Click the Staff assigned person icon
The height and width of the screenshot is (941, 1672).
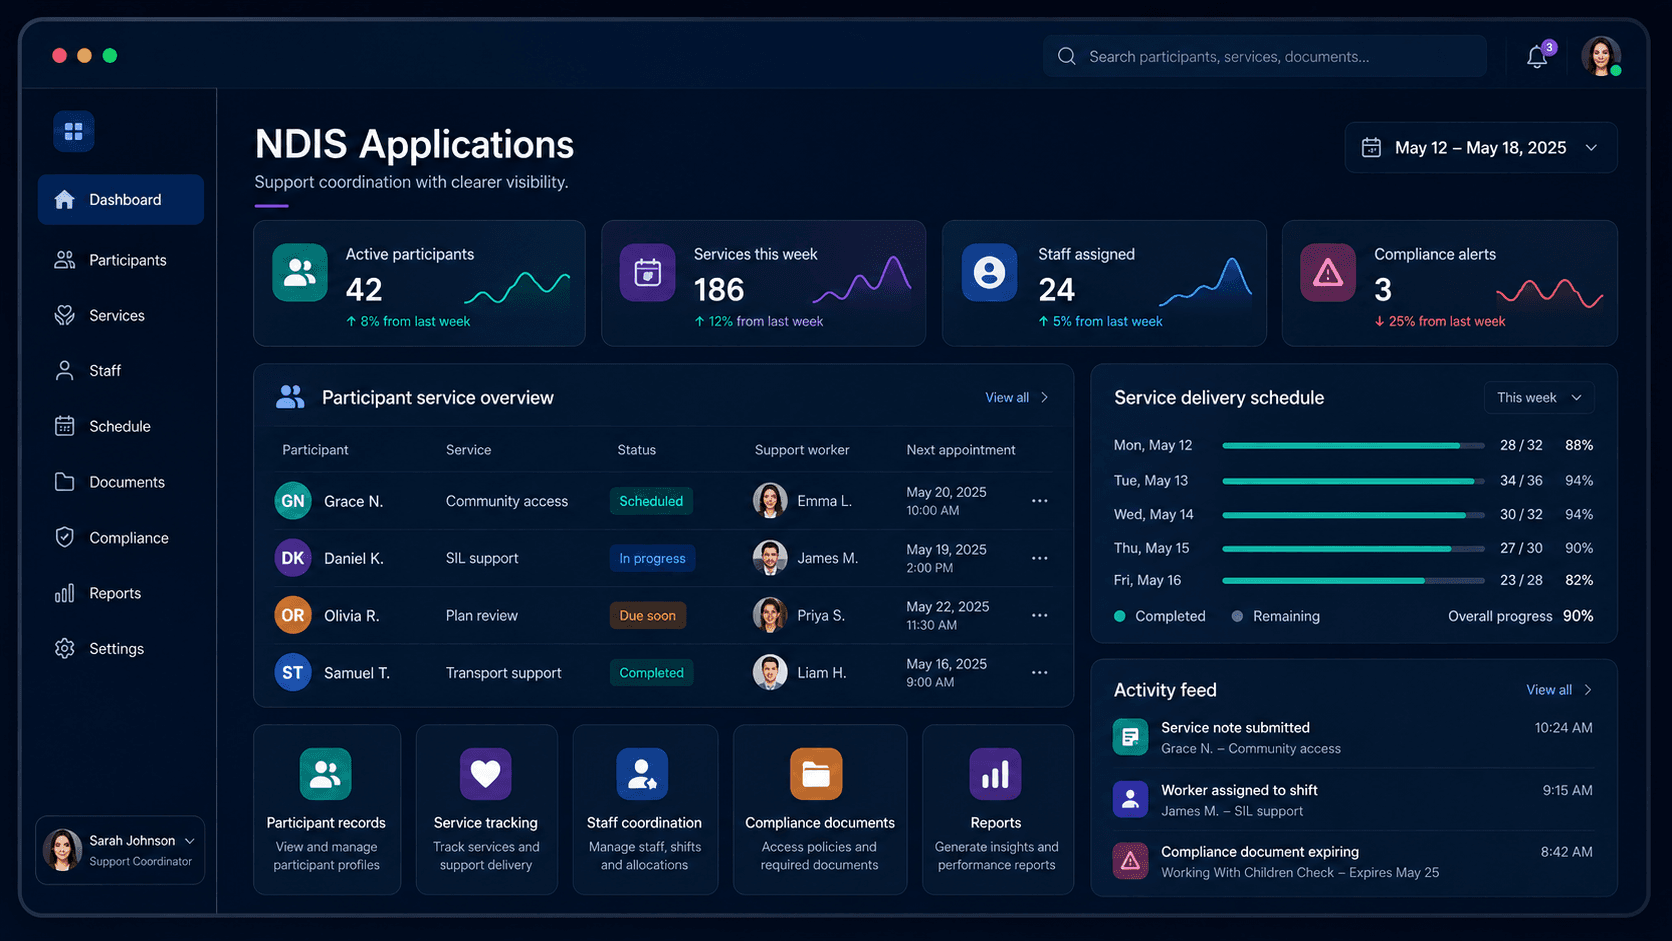tap(989, 272)
